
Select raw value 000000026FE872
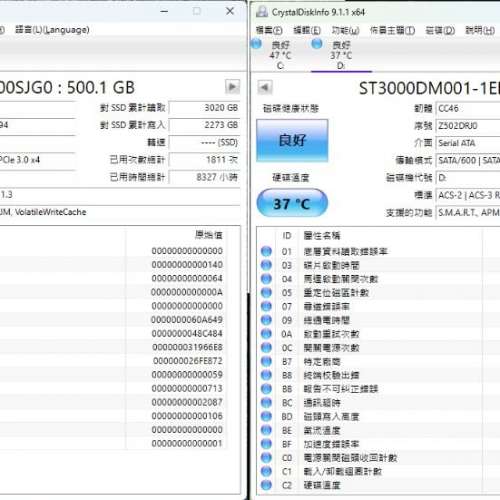(x=188, y=361)
